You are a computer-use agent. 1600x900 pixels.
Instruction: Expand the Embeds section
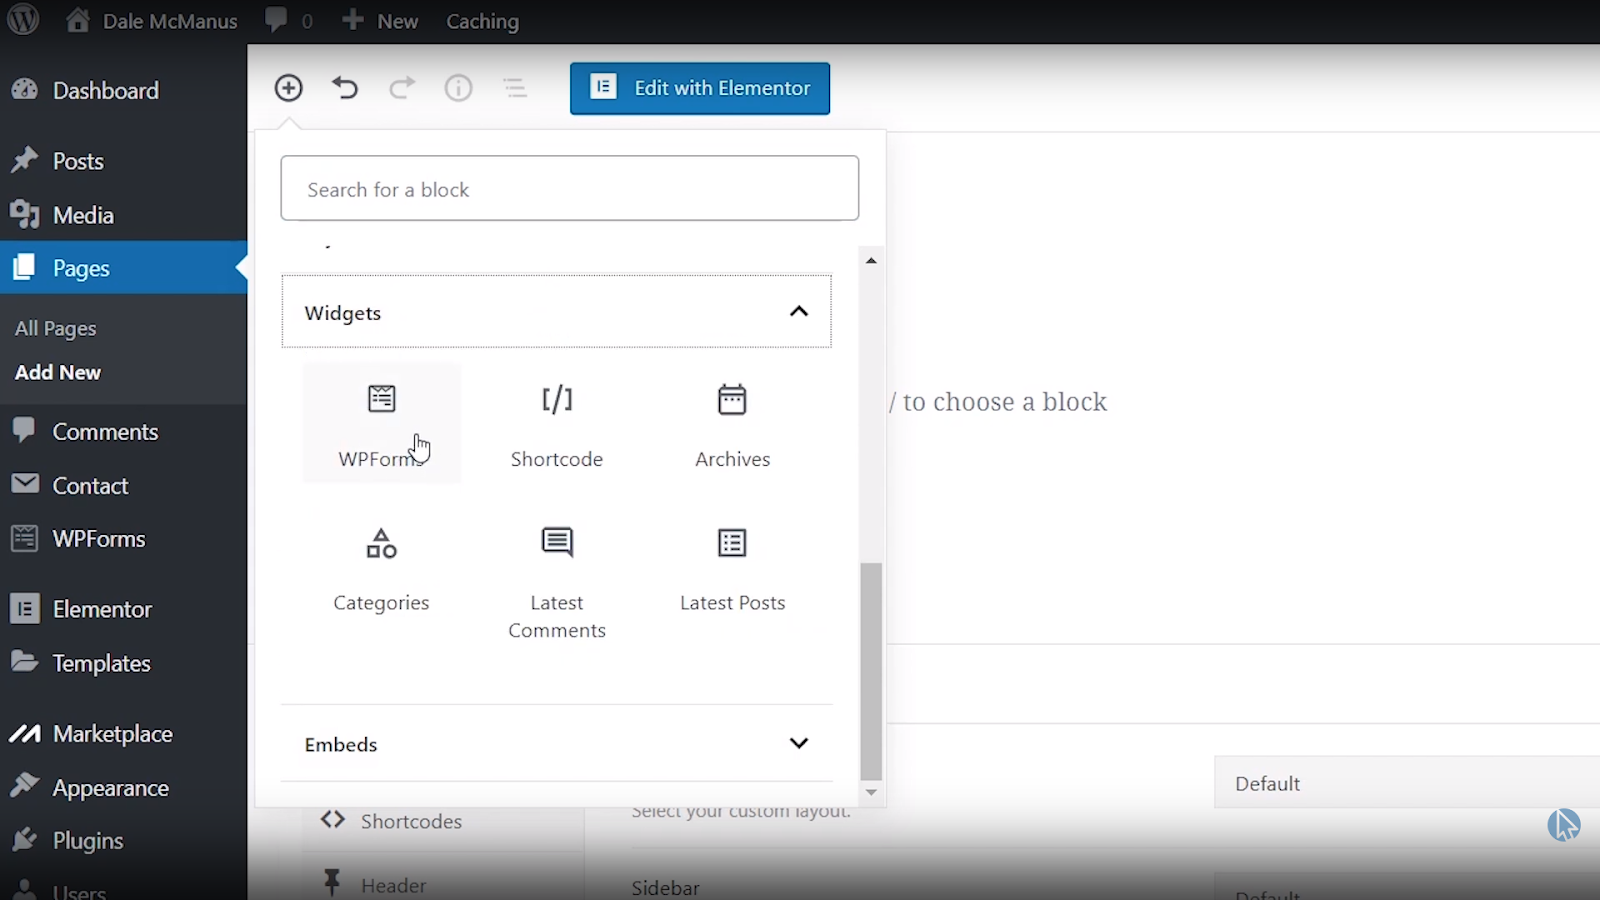556,744
